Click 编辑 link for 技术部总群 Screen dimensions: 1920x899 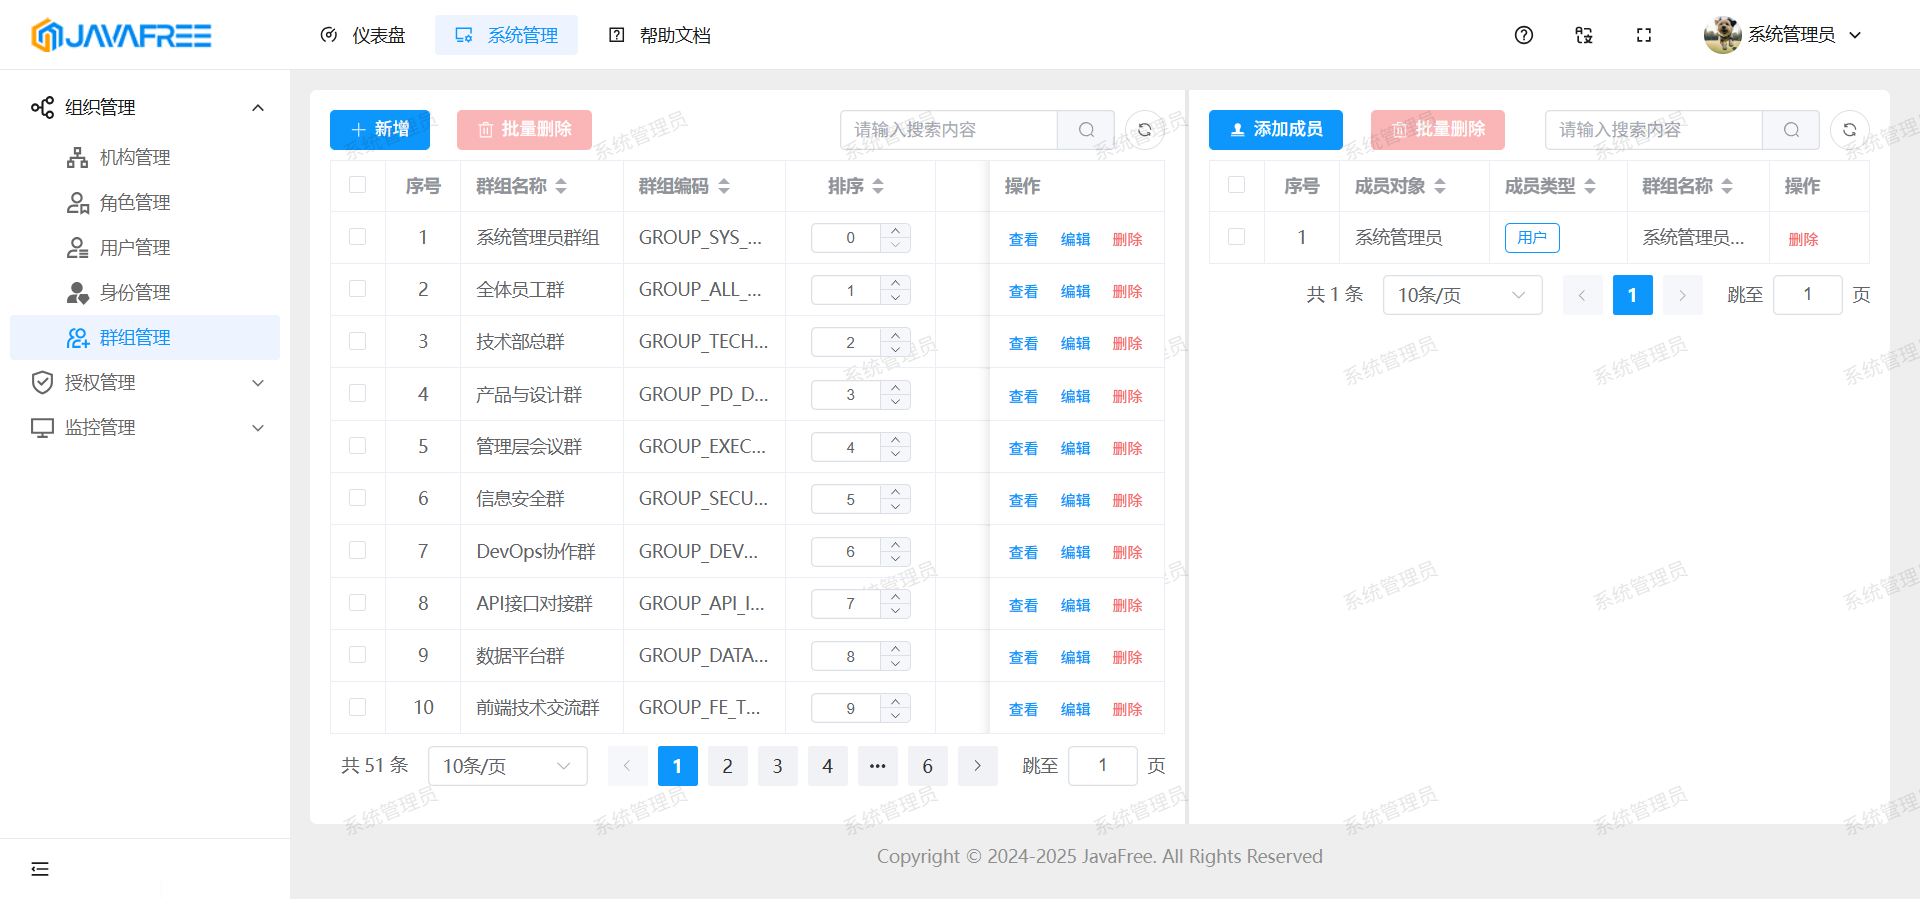tap(1075, 343)
